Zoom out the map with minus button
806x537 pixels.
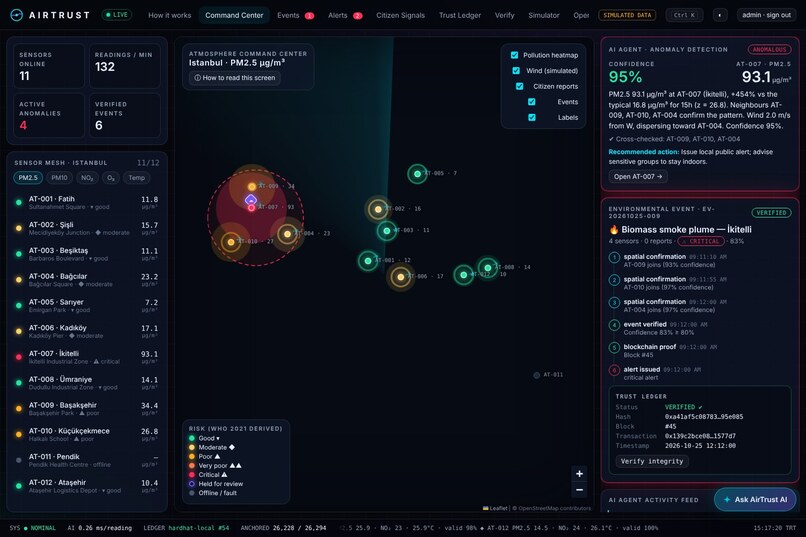coord(579,490)
